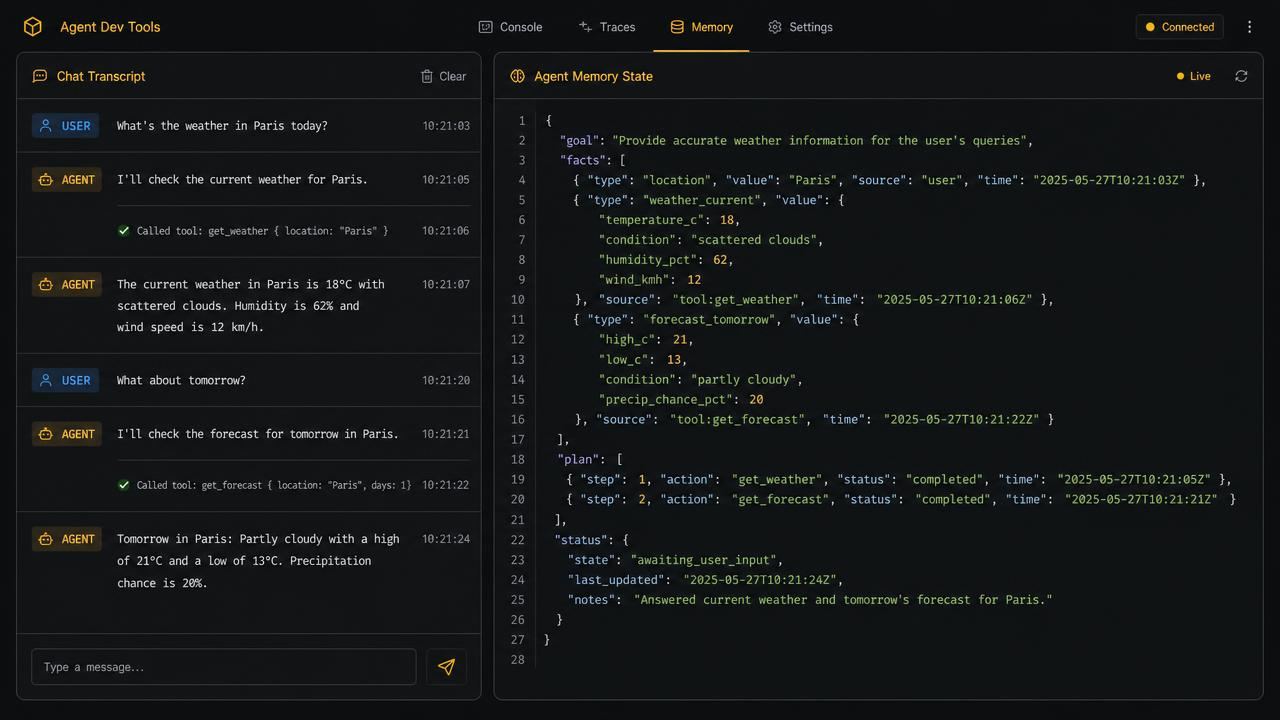Click line number 1 in editor gutter
The width and height of the screenshot is (1280, 720).
pos(521,121)
